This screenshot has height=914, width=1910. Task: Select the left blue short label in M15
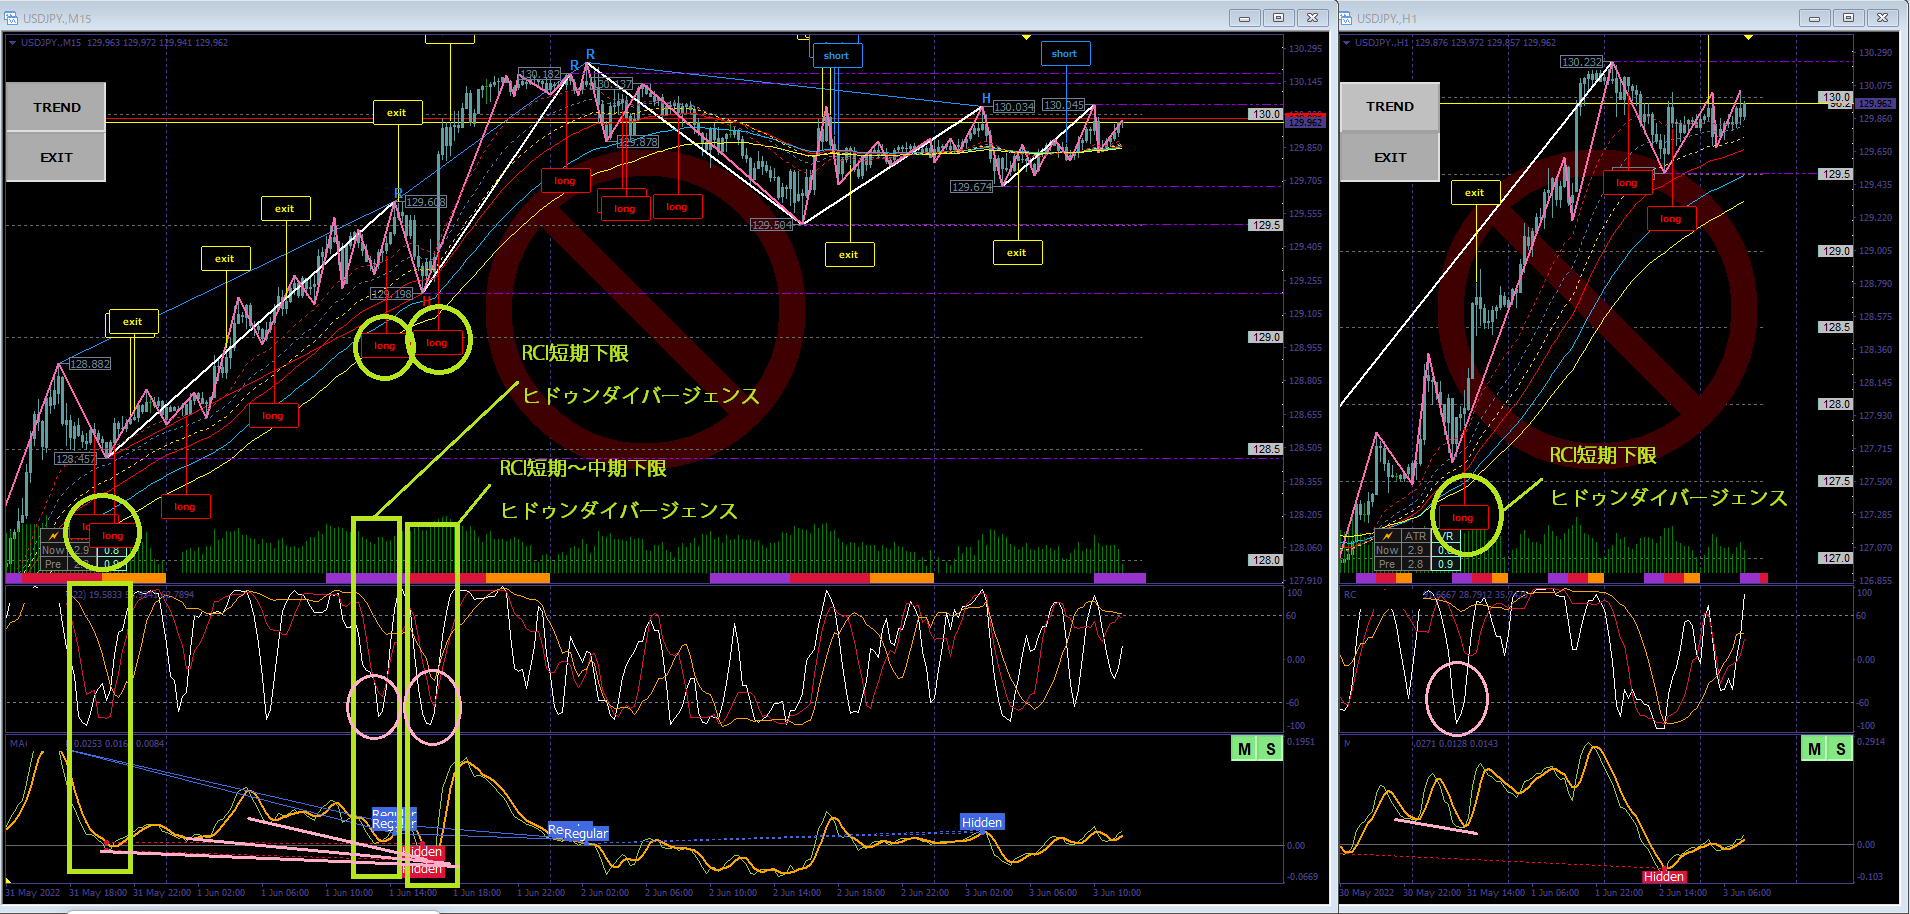point(837,56)
